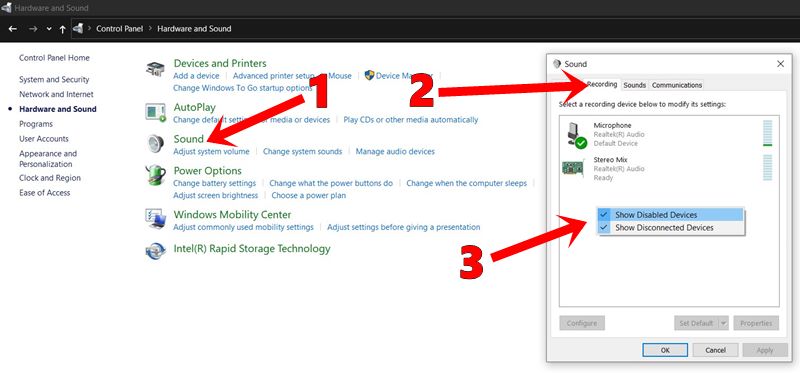This screenshot has width=800, height=373.
Task: Click the AutoPlay category icon
Action: tap(156, 112)
